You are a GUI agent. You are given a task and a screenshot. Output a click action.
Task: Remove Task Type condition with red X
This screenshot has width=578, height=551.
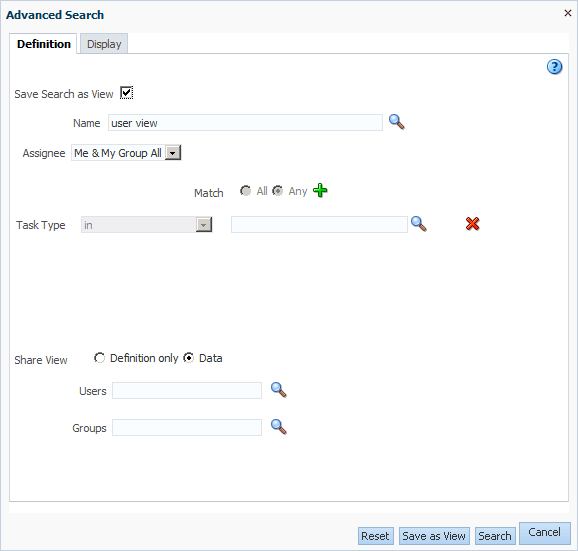pyautogui.click(x=472, y=224)
